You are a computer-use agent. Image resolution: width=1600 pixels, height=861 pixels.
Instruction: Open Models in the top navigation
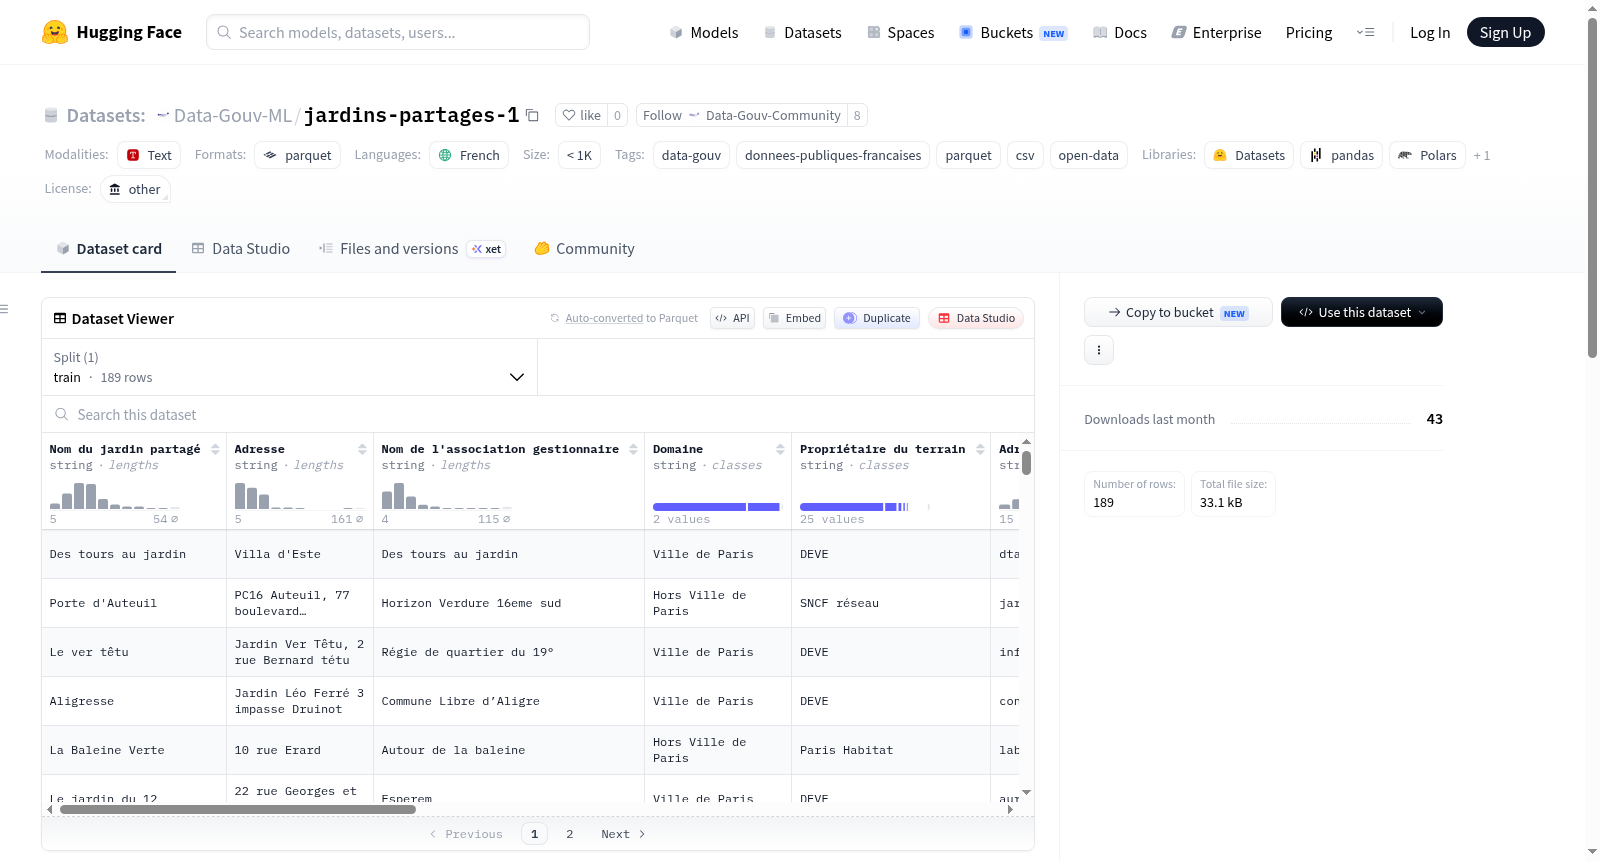703,32
